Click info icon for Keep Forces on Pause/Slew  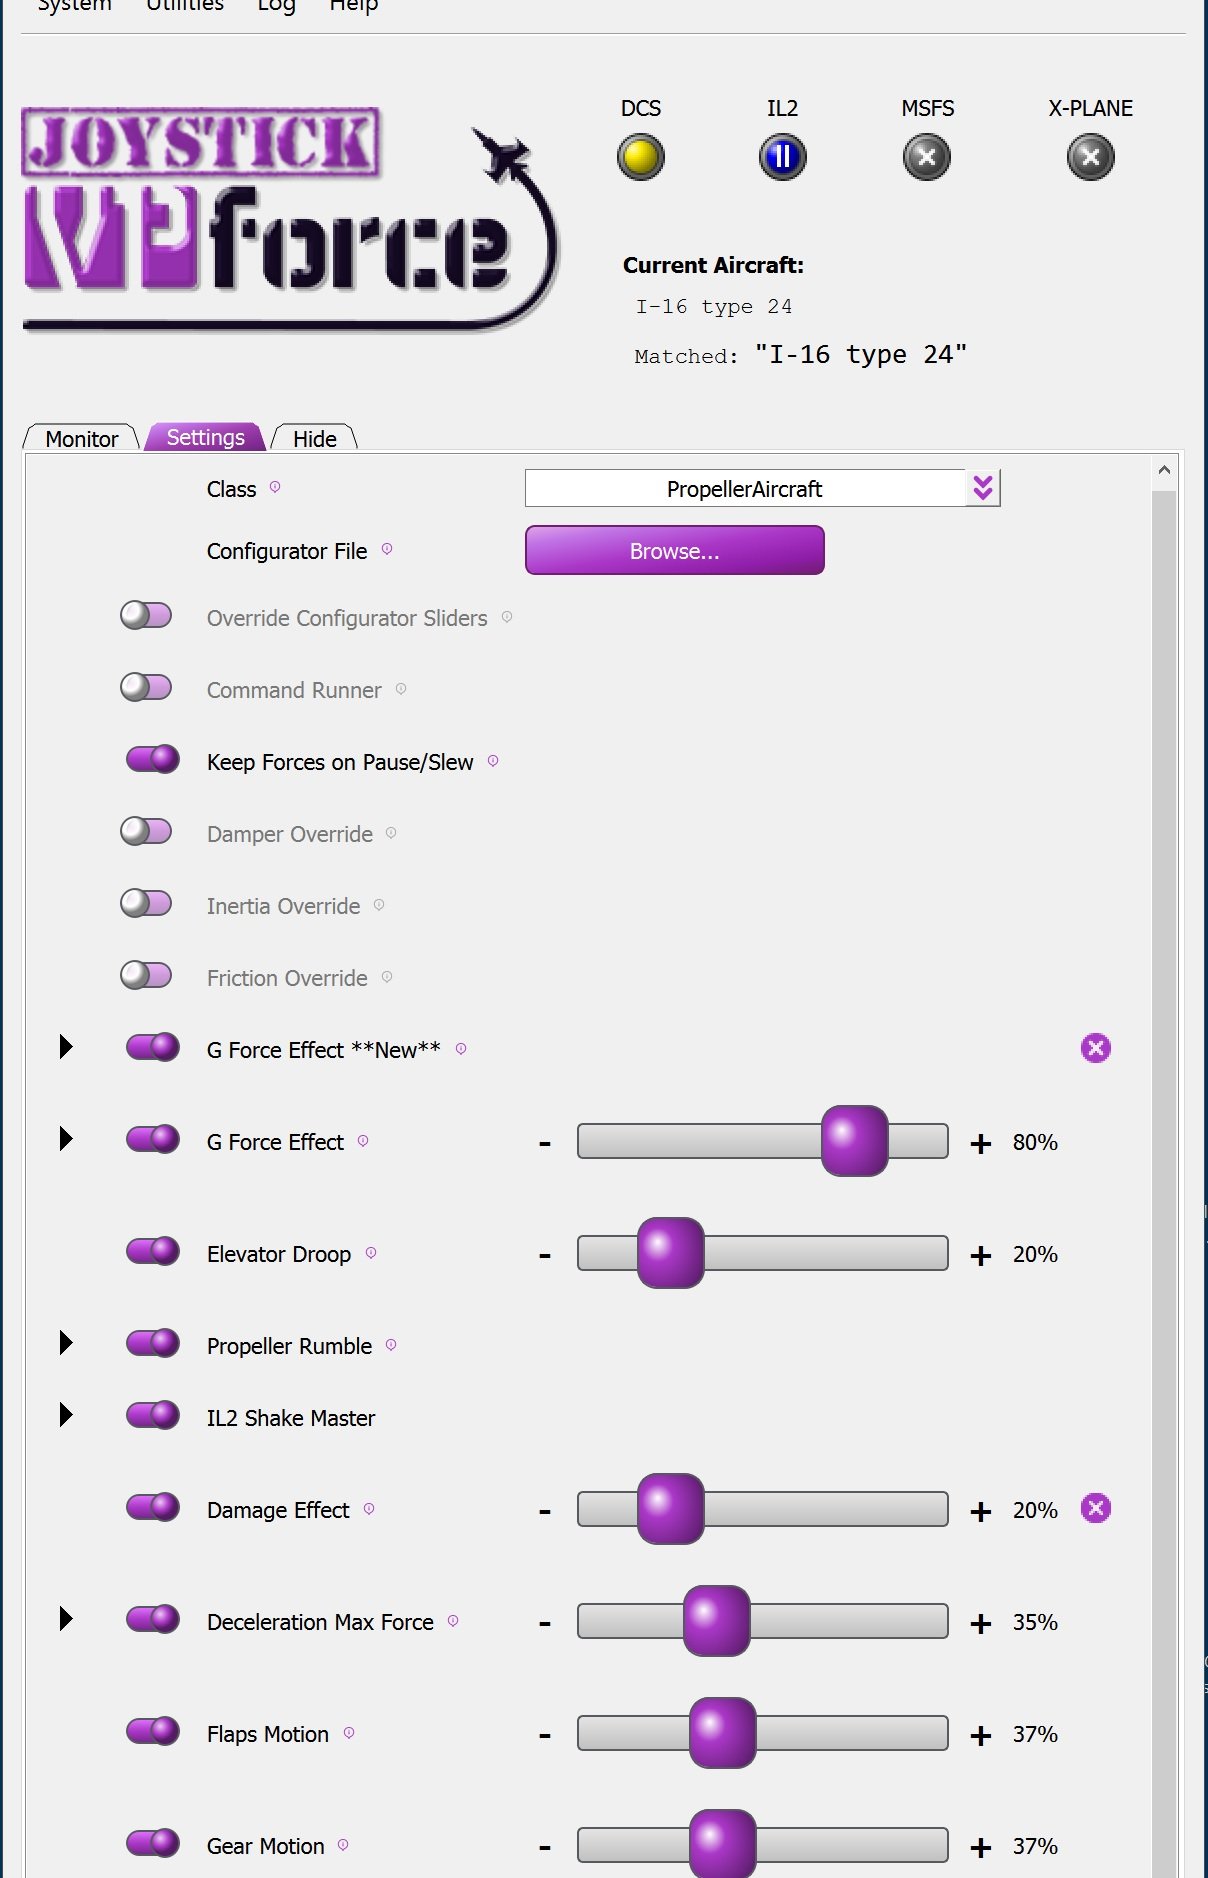click(493, 761)
